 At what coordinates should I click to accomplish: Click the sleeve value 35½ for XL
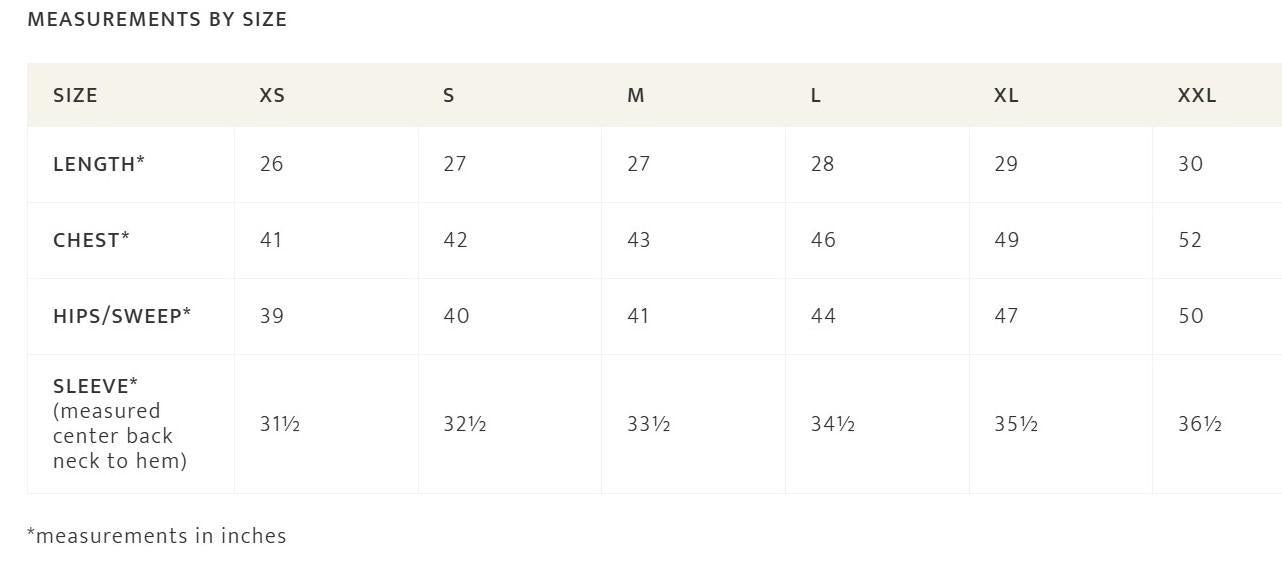tap(1016, 424)
